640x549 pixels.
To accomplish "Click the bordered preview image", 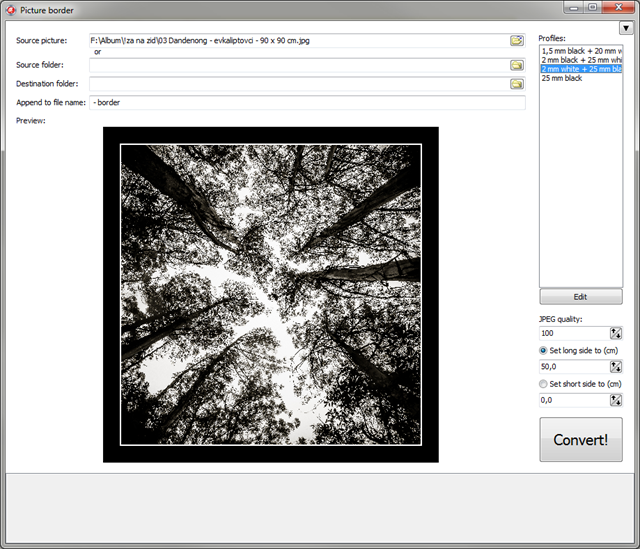I will 271,295.
